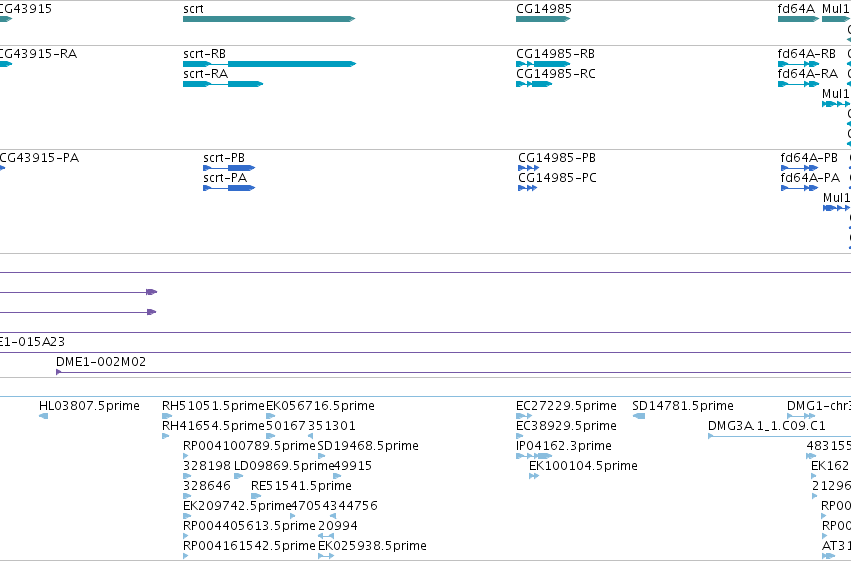Select the CG14985-PC protein

pyautogui.click(x=528, y=188)
